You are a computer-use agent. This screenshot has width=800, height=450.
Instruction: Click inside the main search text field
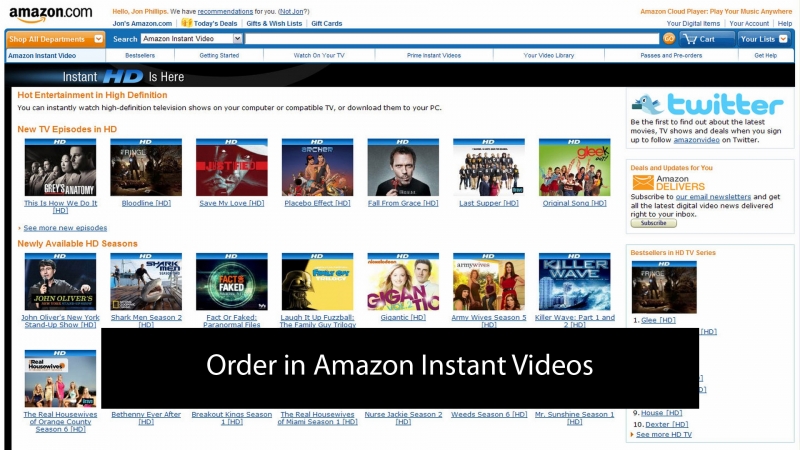click(450, 39)
